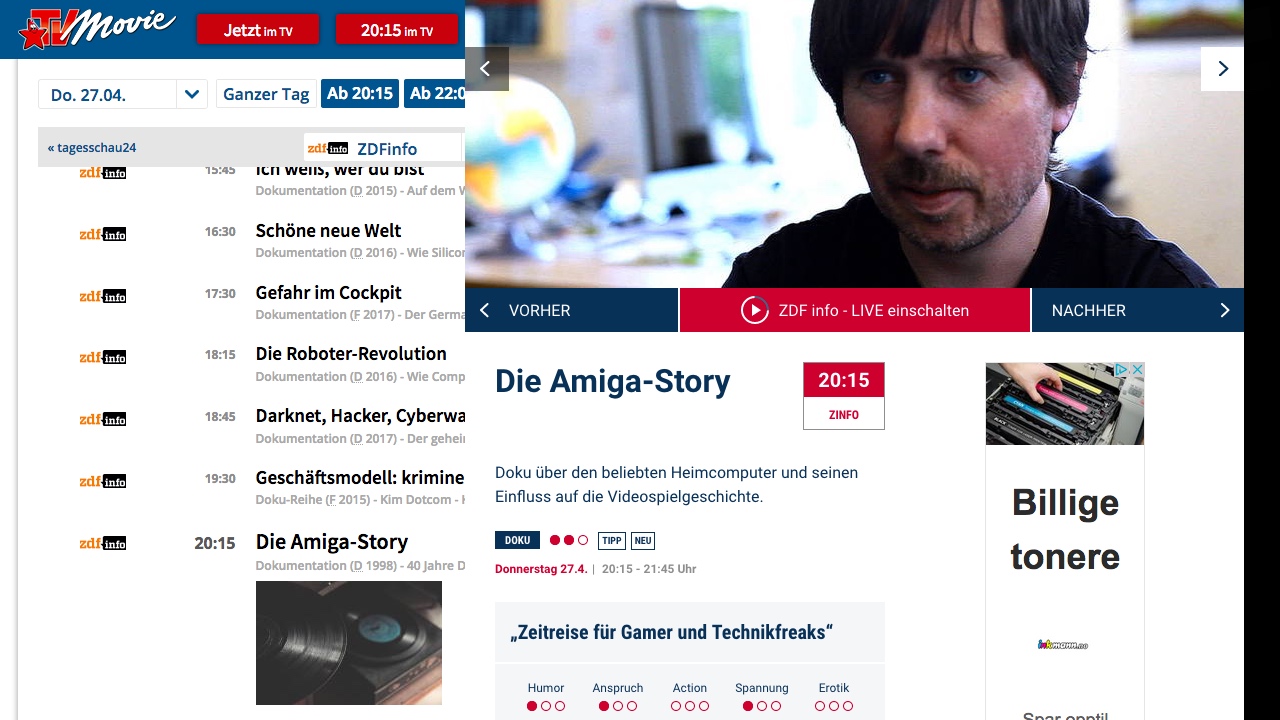Go to tagesschau24 previous channel link
The image size is (1280, 720).
pos(92,148)
